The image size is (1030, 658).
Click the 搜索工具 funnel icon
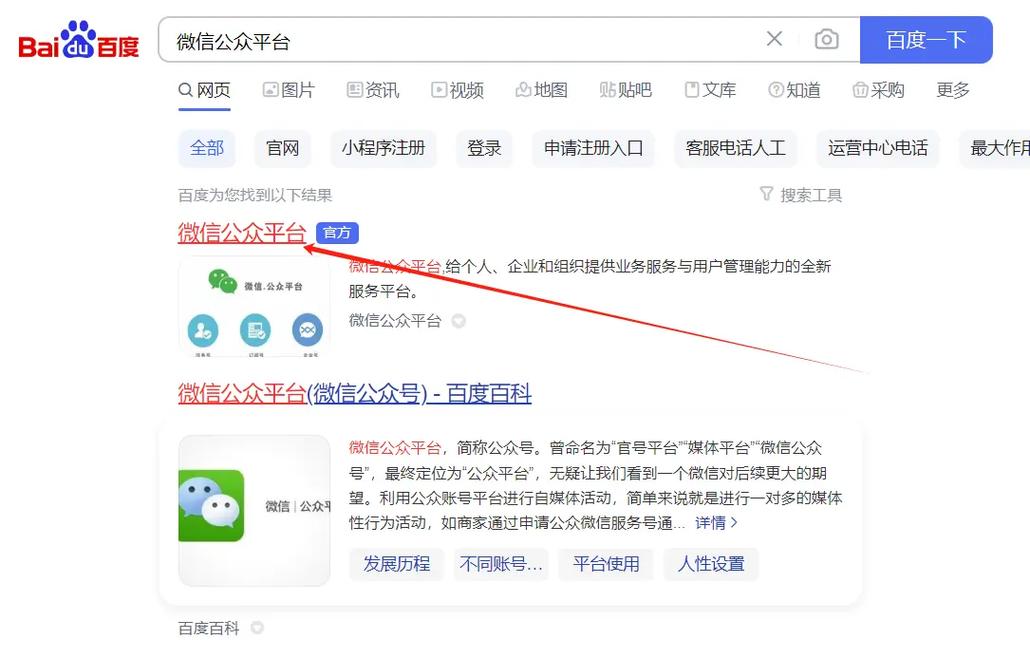(767, 194)
